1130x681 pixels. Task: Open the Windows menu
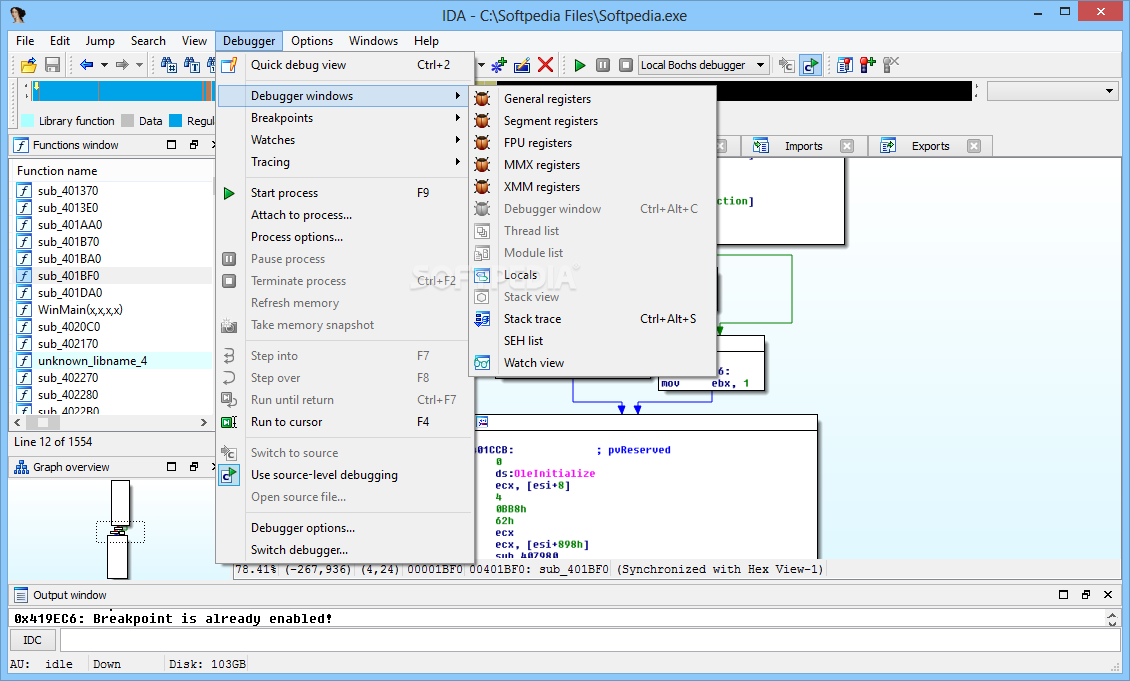[x=373, y=41]
